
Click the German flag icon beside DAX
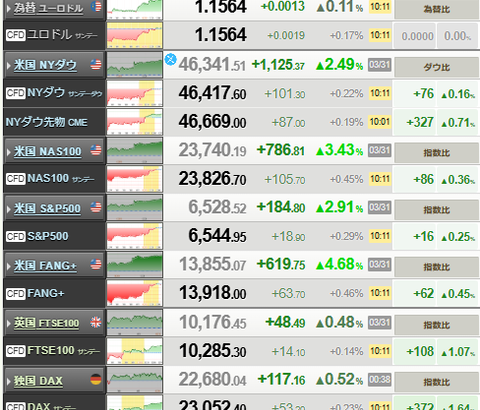click(96, 379)
